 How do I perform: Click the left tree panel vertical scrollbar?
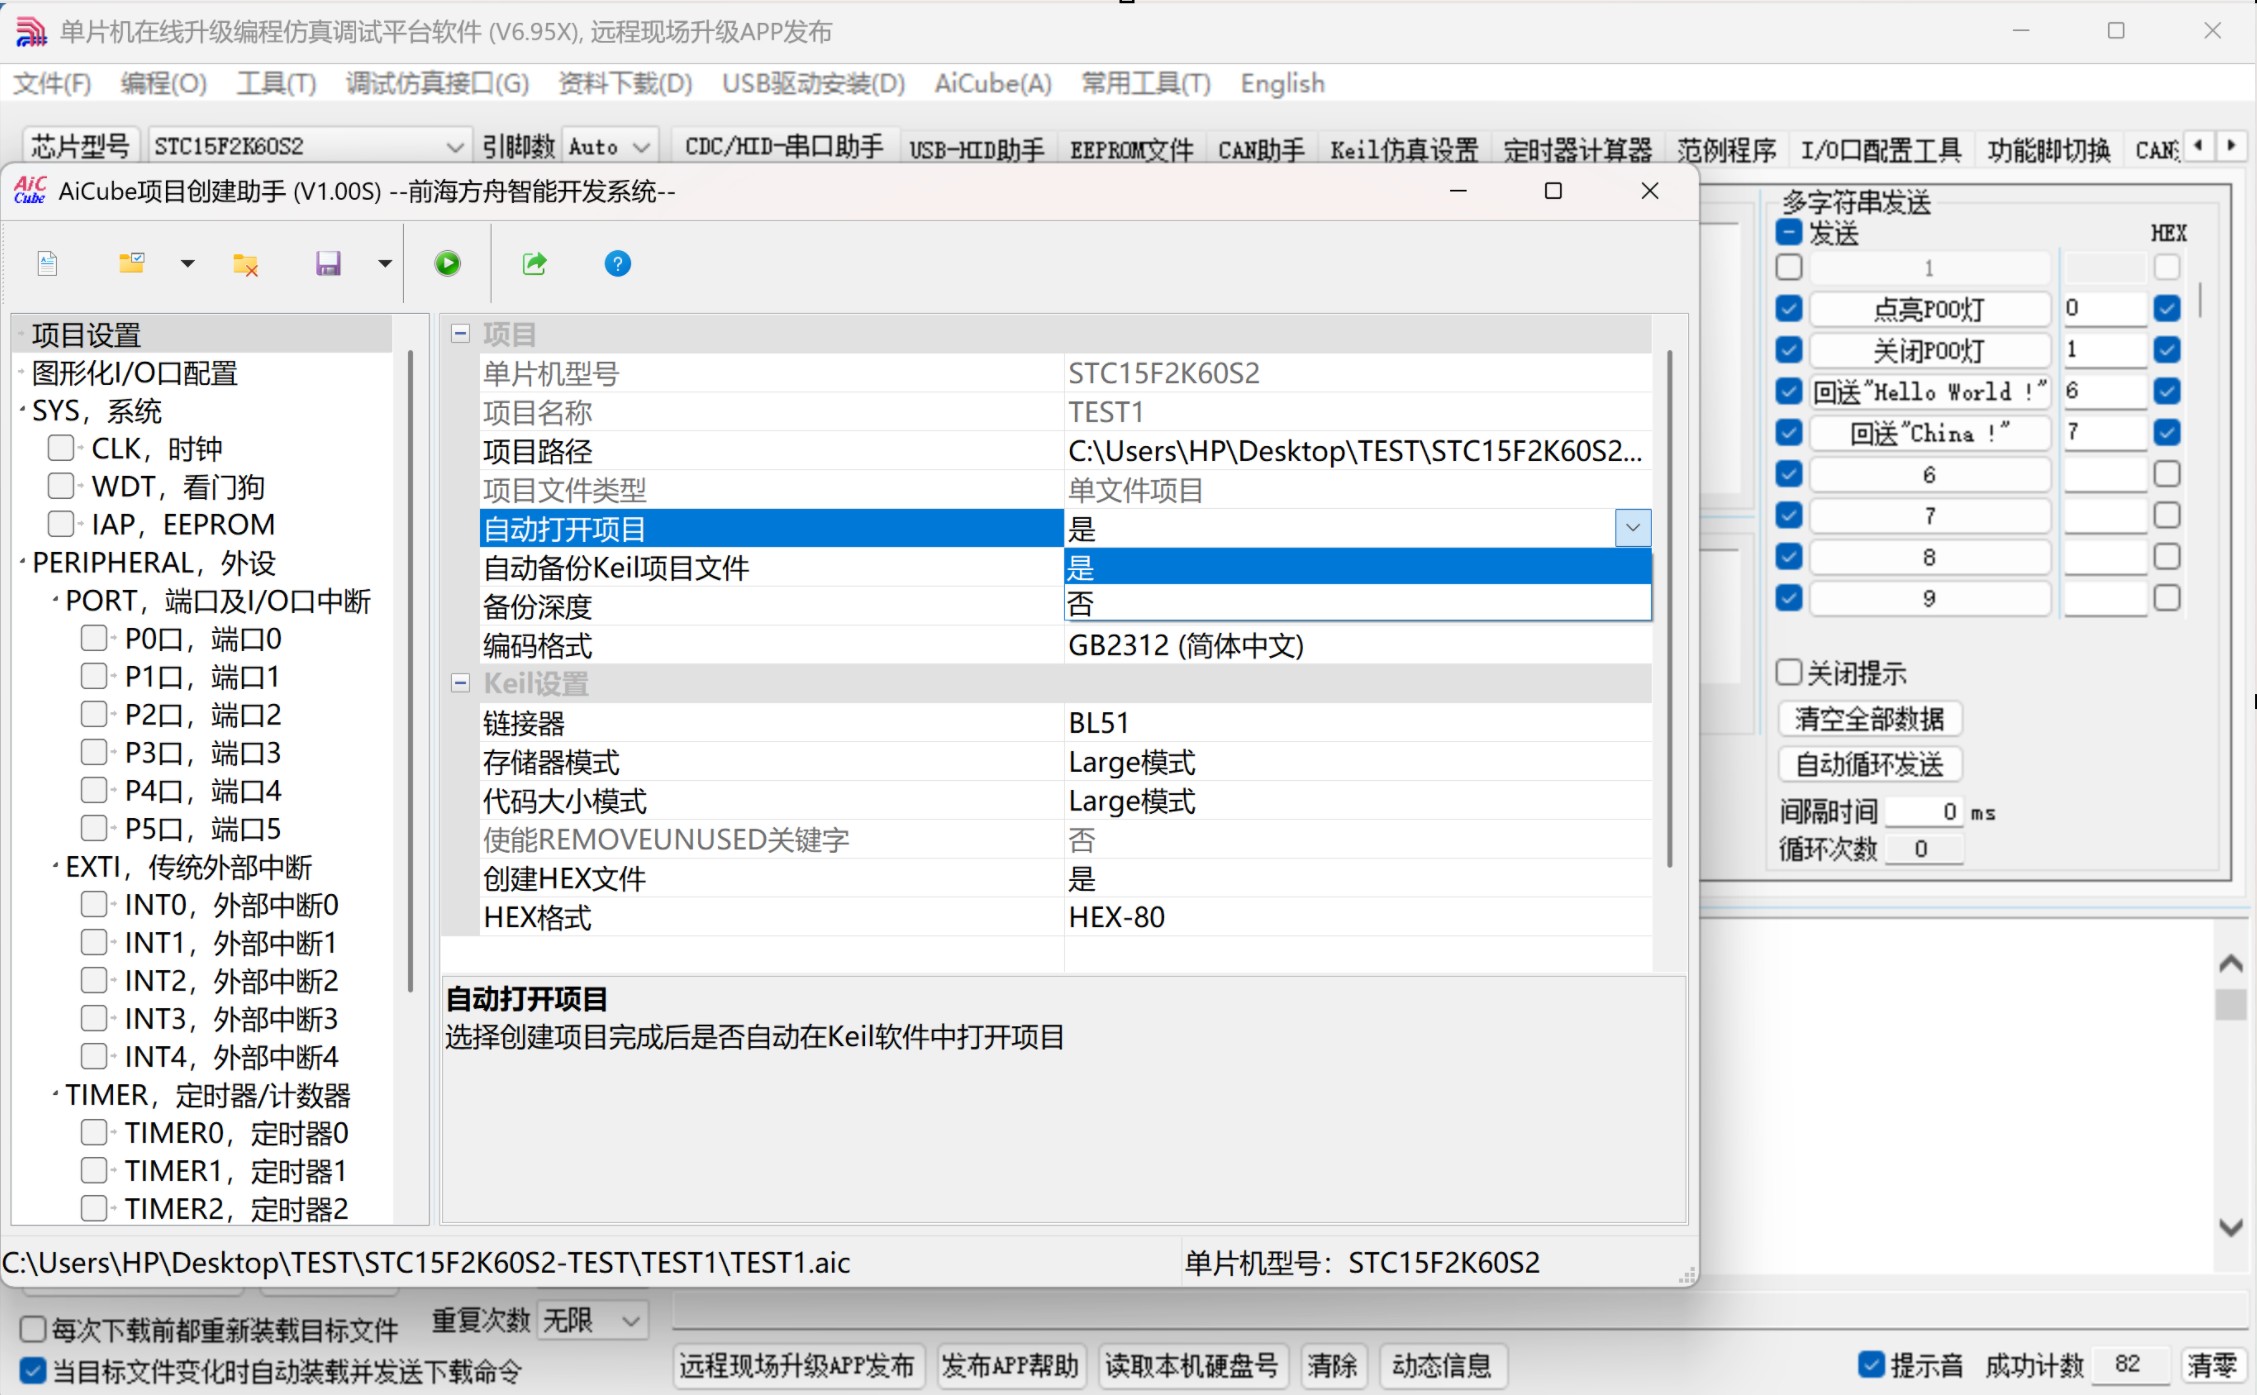(x=410, y=670)
